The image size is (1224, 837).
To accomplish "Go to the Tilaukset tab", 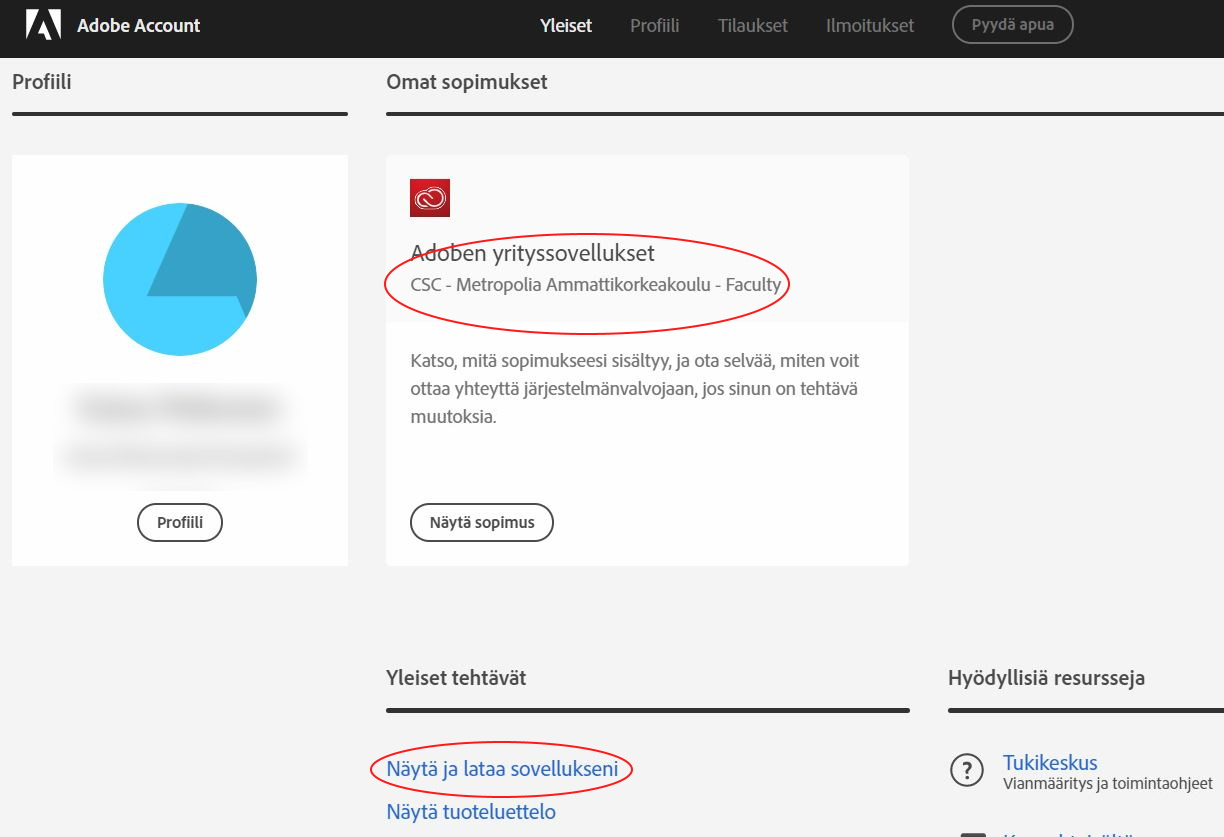I will [753, 26].
